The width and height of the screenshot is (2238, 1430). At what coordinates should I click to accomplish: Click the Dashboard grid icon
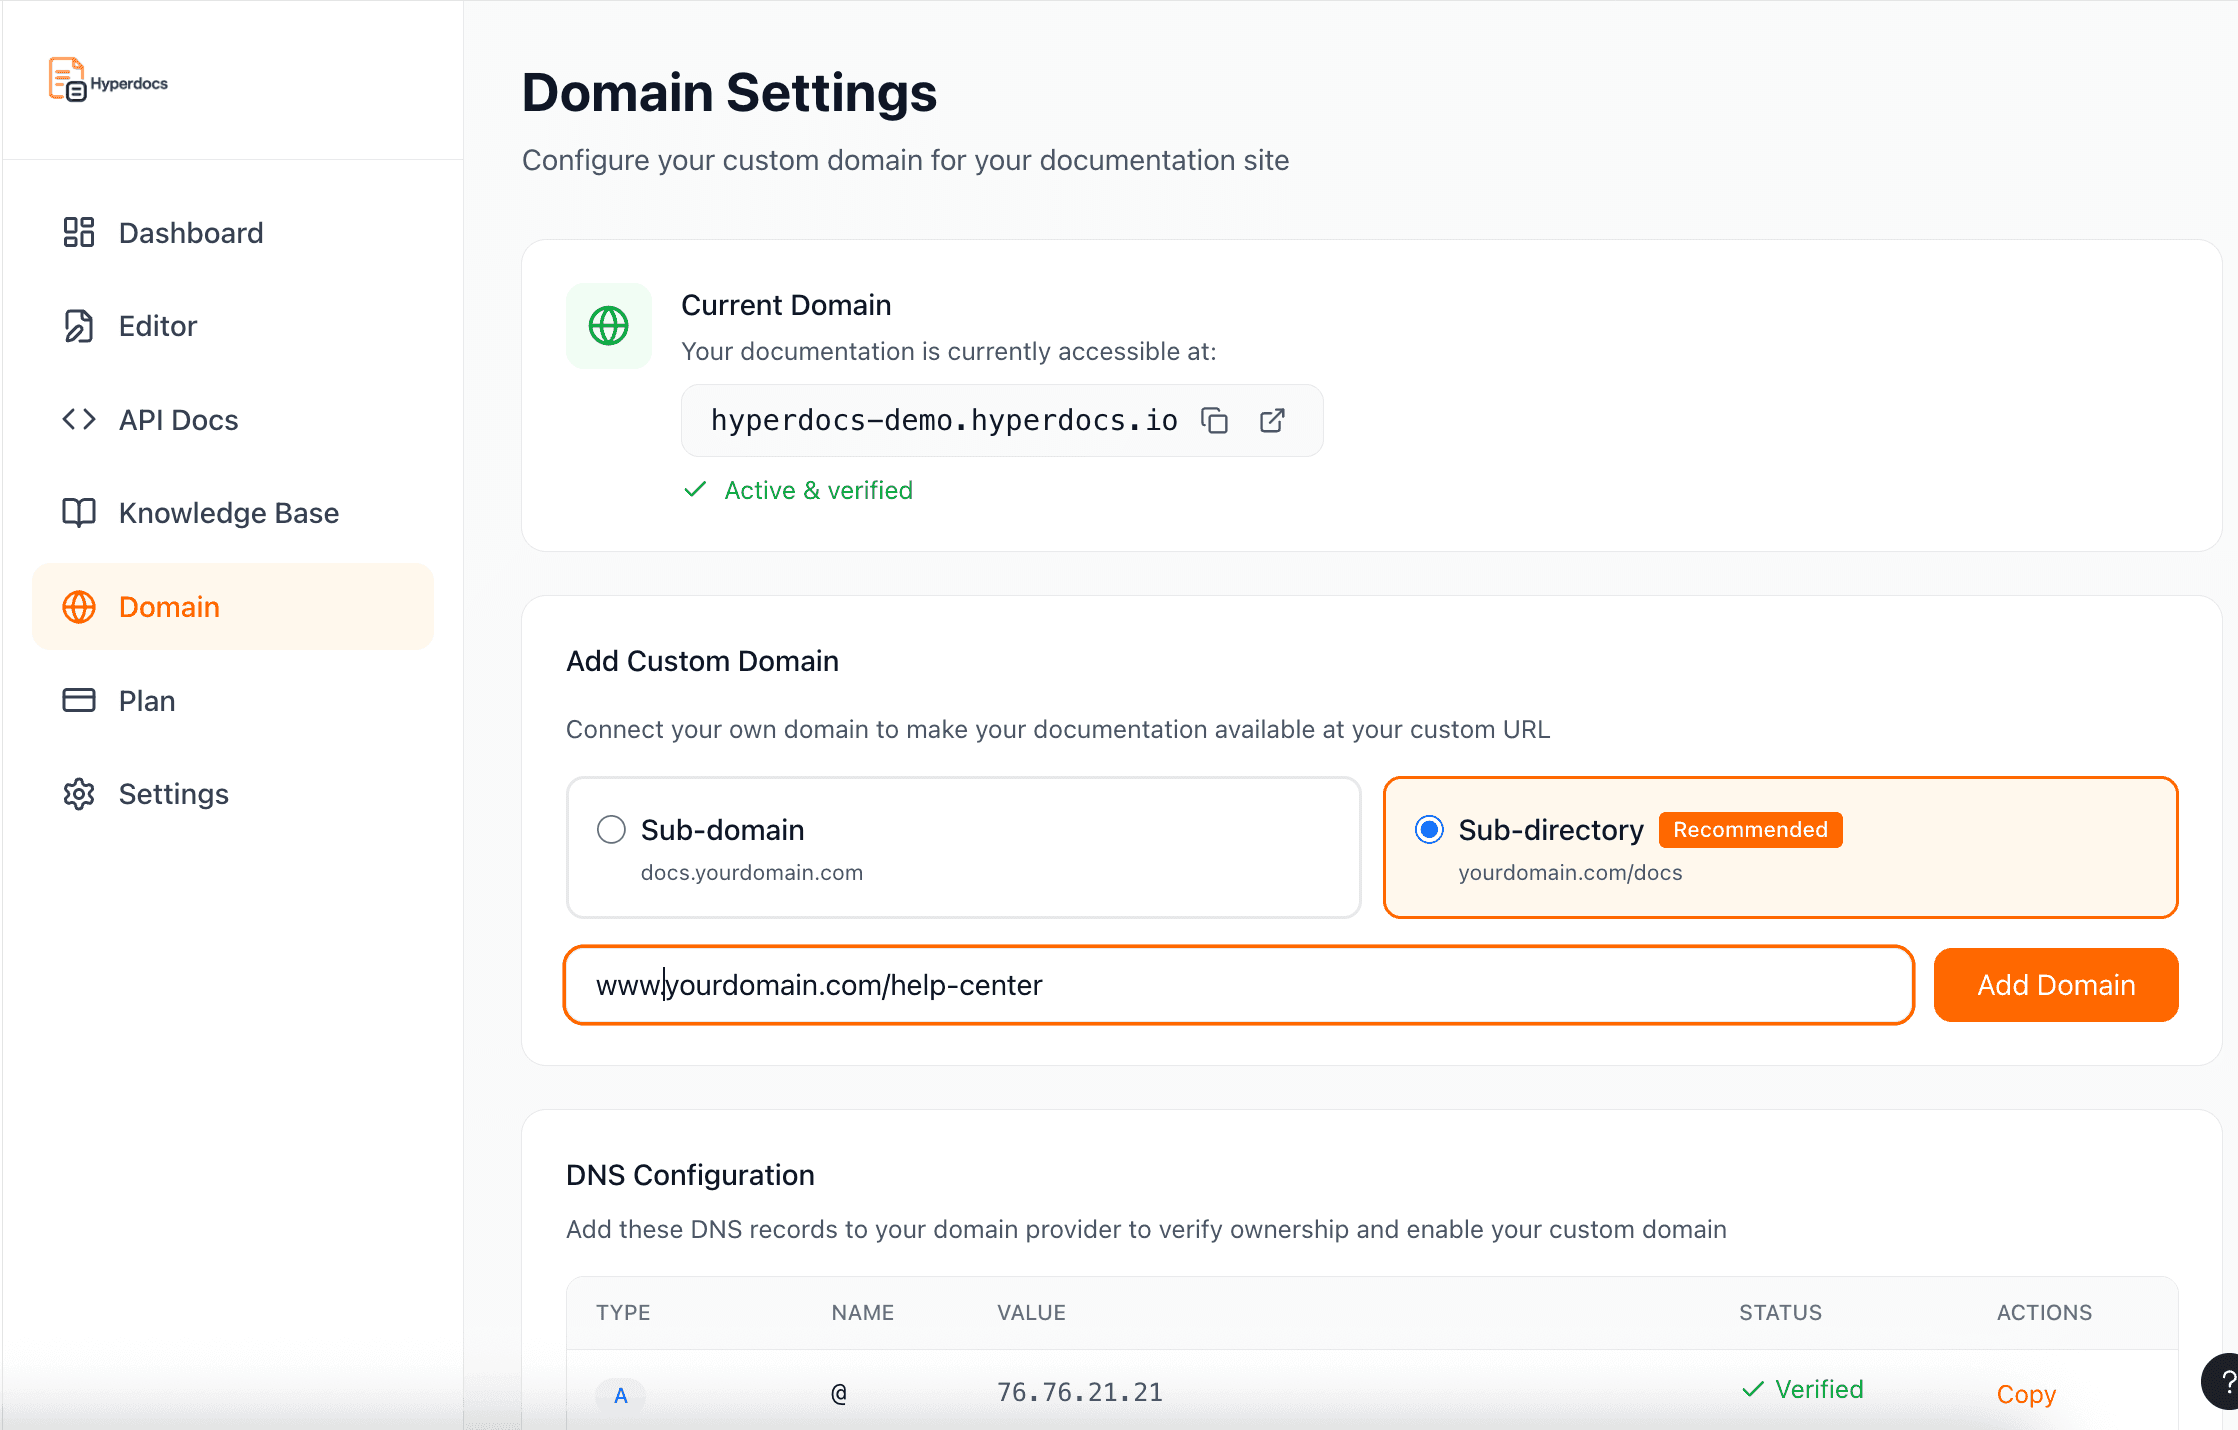click(x=79, y=233)
